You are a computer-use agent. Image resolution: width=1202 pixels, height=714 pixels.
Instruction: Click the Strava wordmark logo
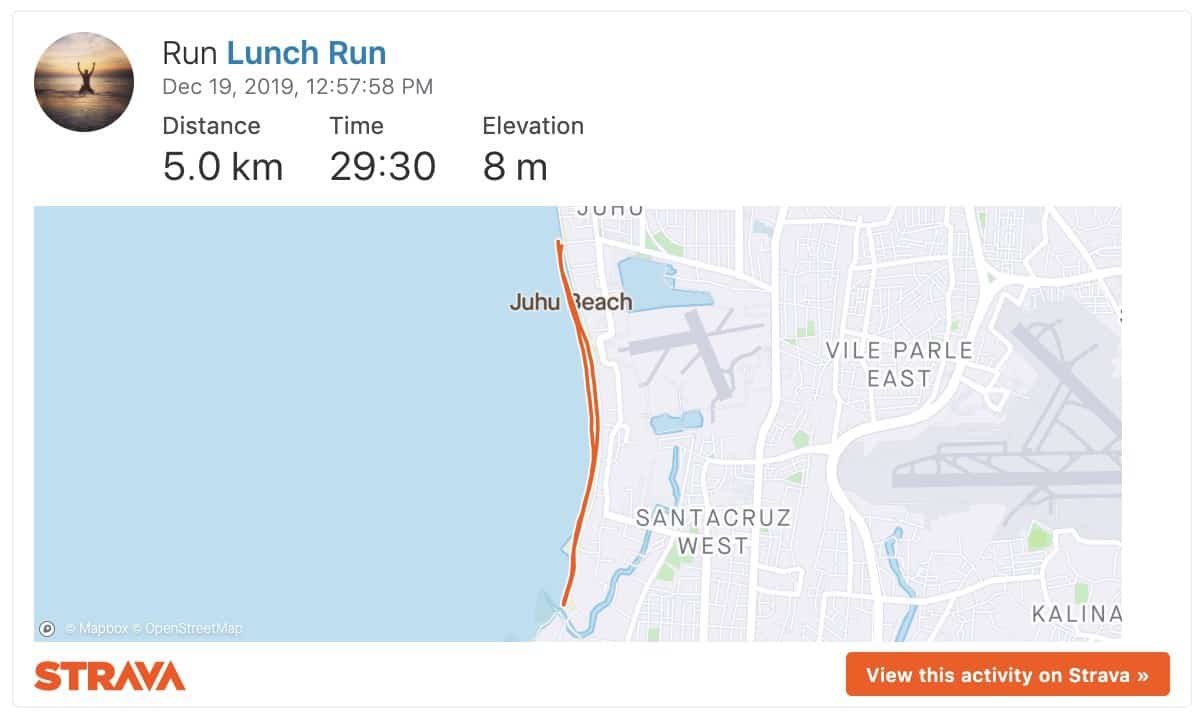tap(107, 676)
